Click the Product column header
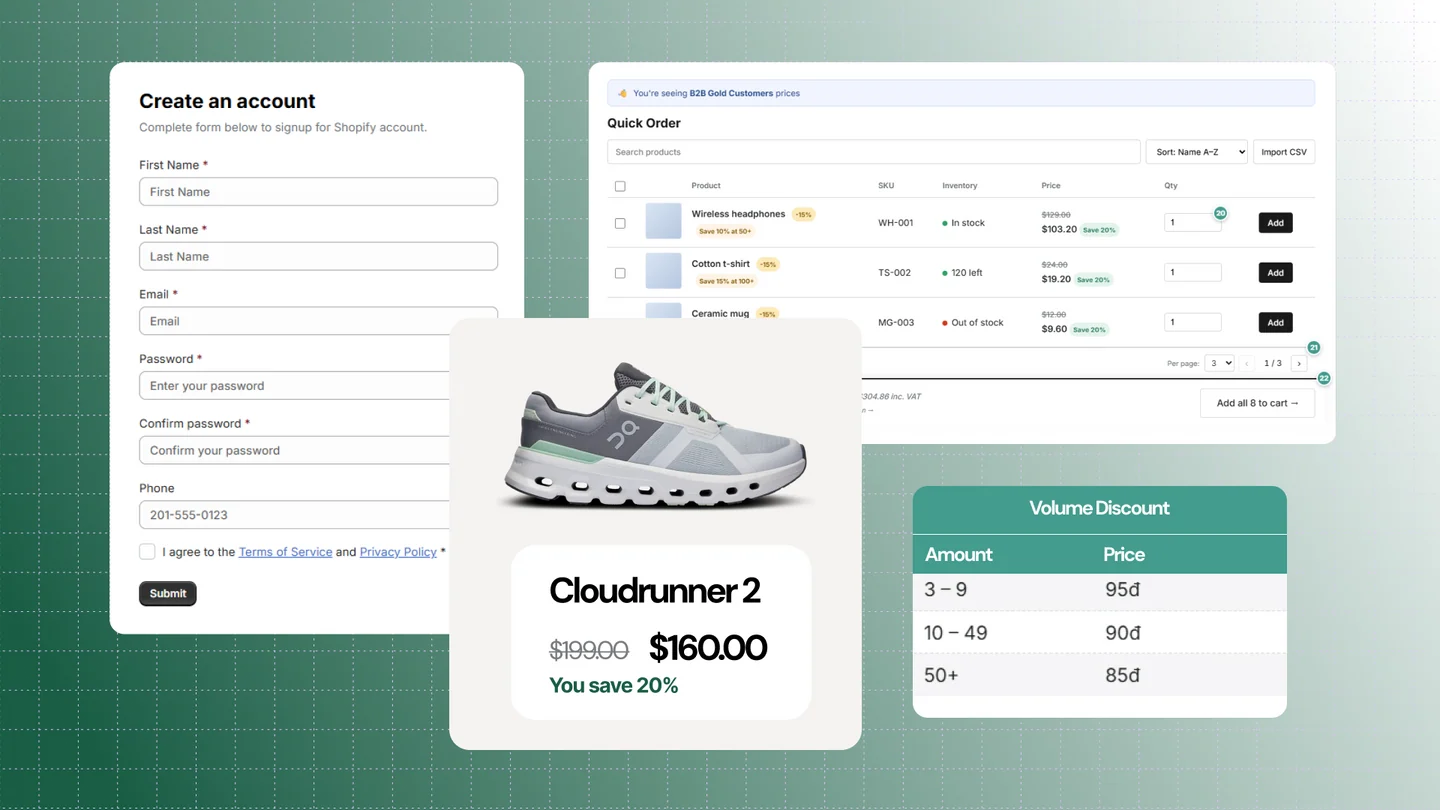Screen dimensions: 1440x810 pyautogui.click(x=706, y=186)
